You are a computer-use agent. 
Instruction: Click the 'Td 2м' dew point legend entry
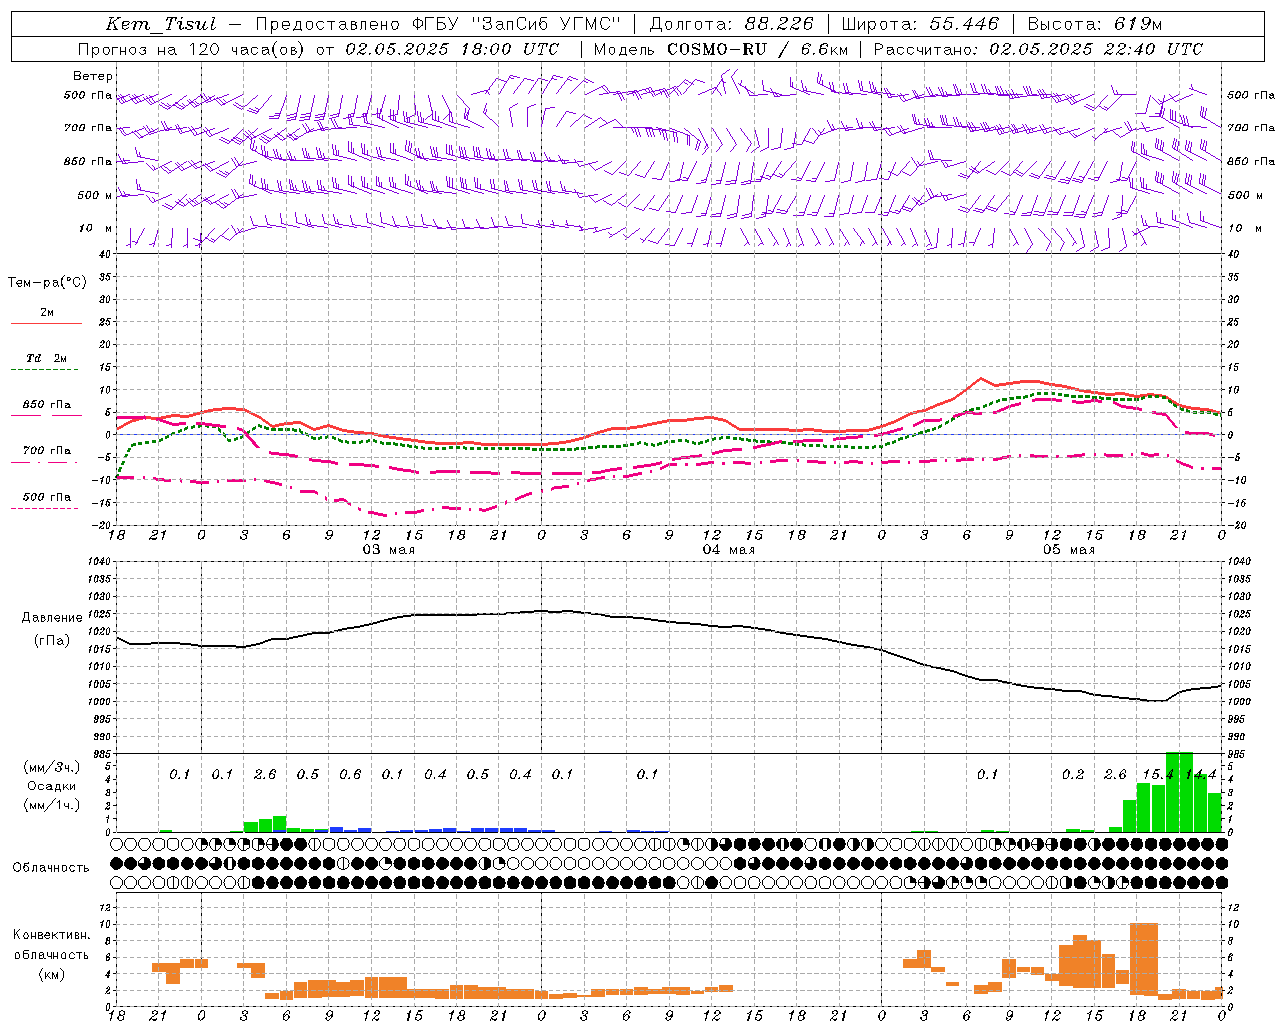(47, 358)
